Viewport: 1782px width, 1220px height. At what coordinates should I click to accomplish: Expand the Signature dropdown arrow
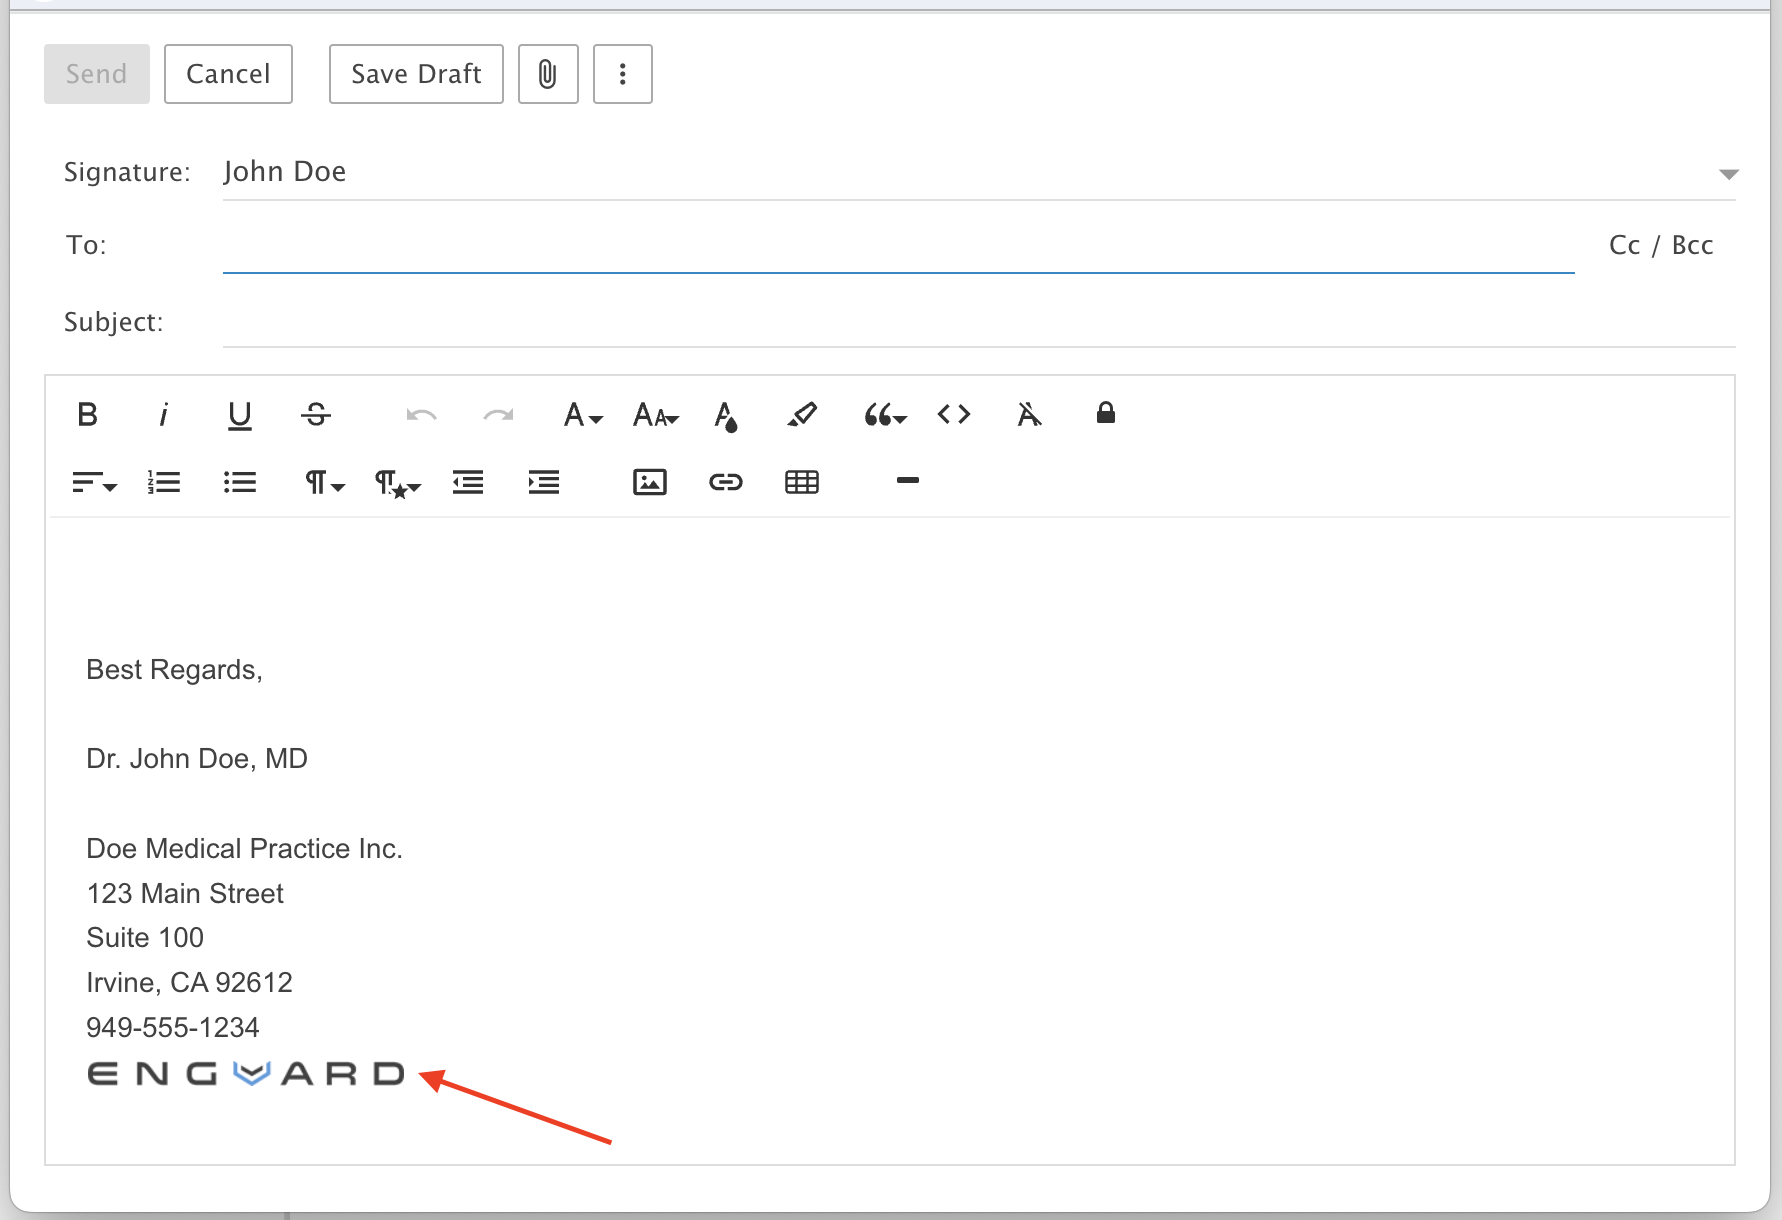(x=1728, y=174)
